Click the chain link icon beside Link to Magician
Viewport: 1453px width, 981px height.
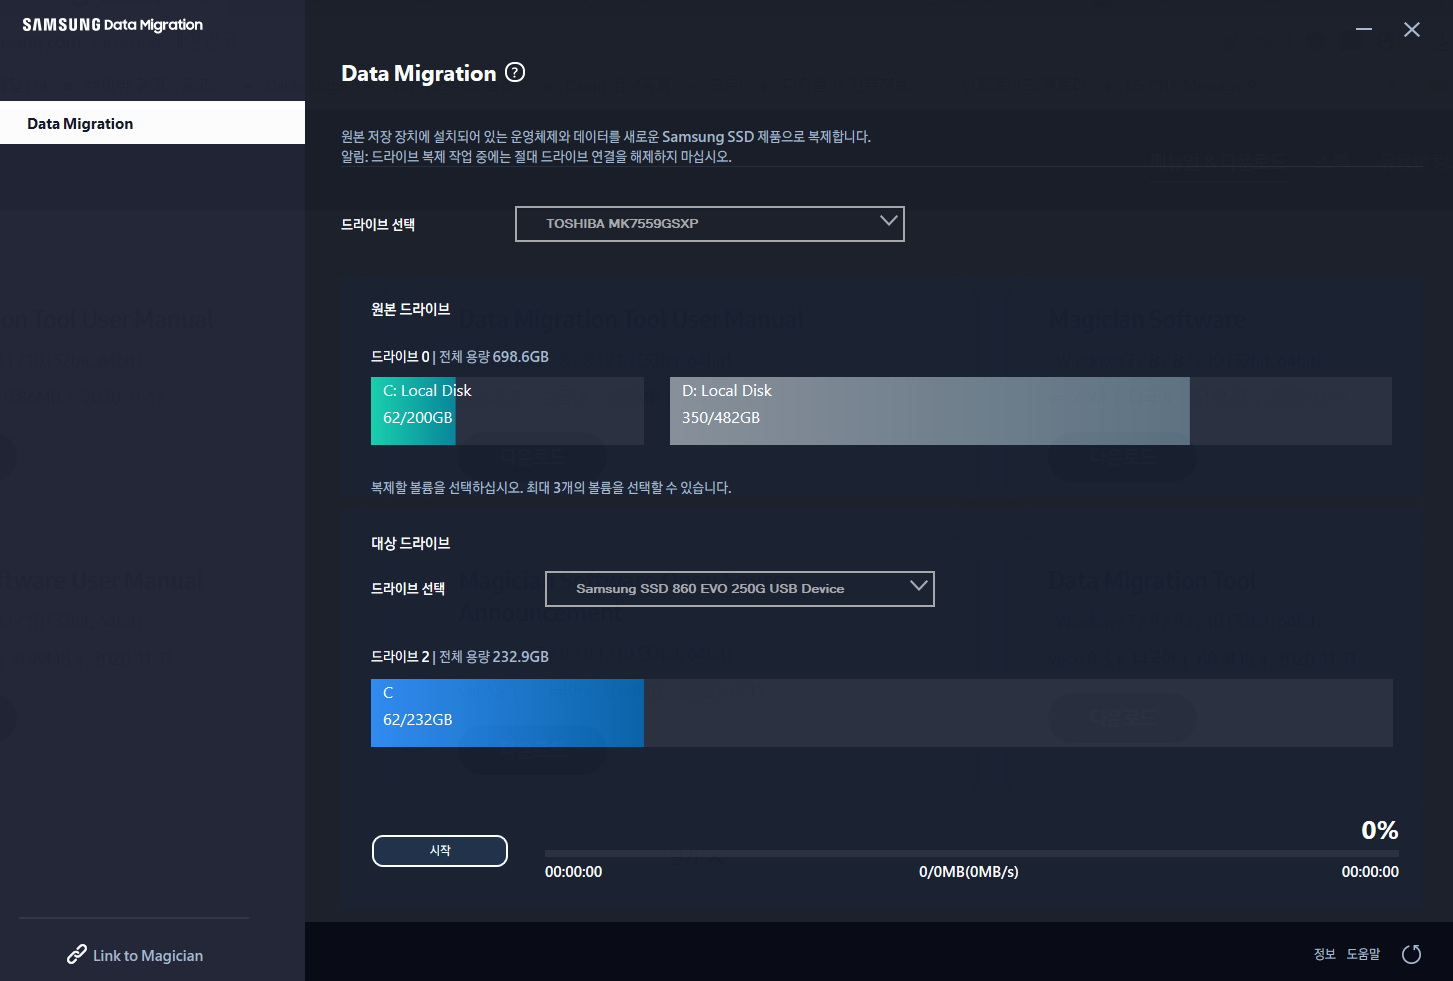coord(77,955)
